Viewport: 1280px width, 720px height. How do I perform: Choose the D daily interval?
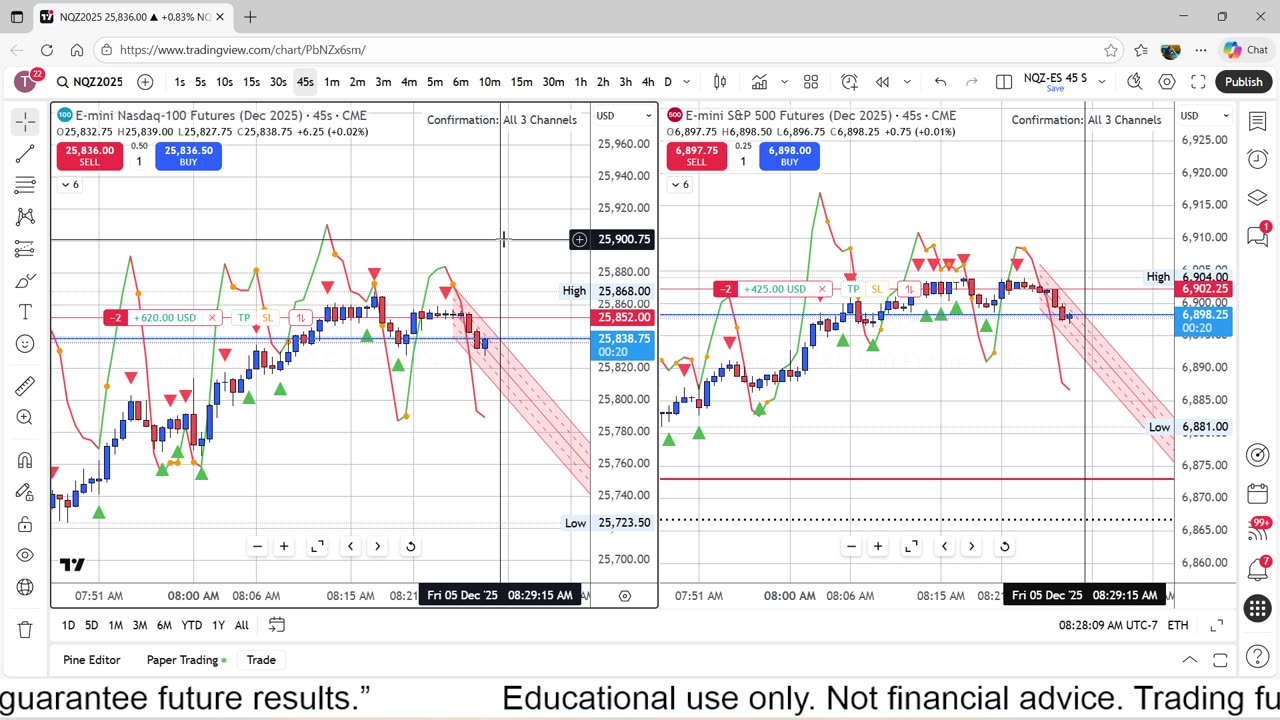pos(668,82)
